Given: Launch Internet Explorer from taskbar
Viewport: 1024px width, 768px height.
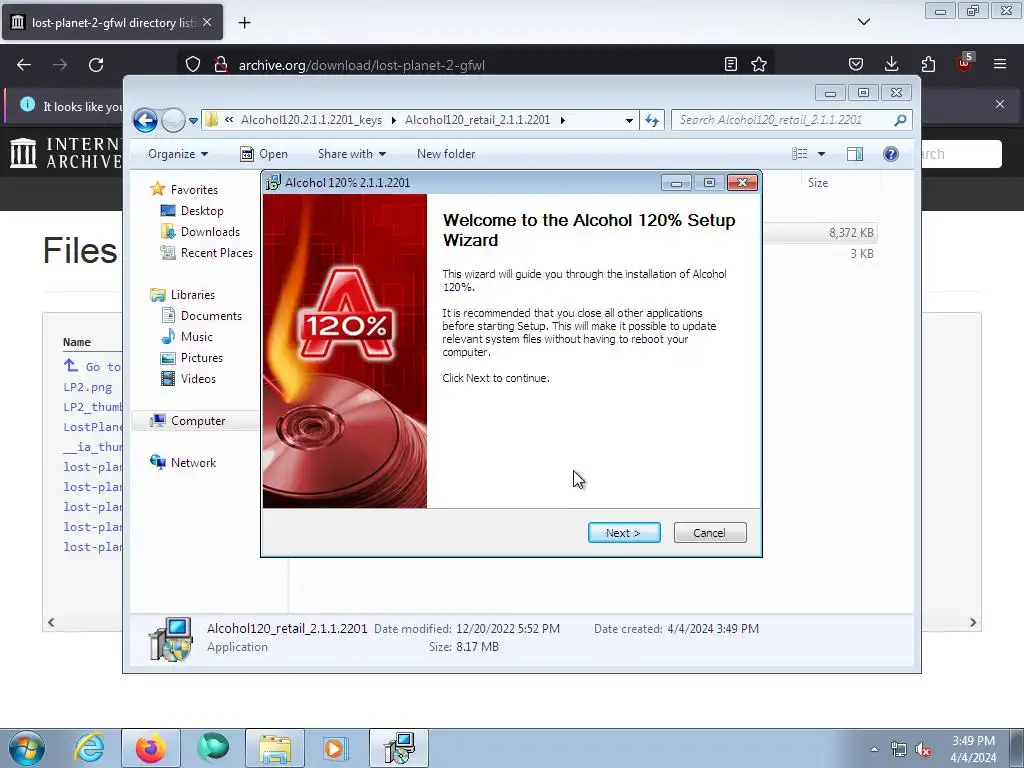Looking at the screenshot, I should 89,748.
